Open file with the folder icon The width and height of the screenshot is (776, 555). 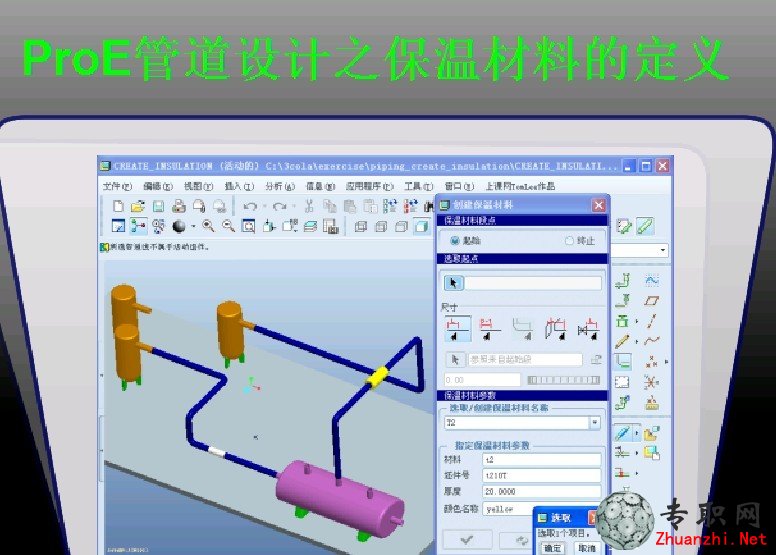coord(138,206)
